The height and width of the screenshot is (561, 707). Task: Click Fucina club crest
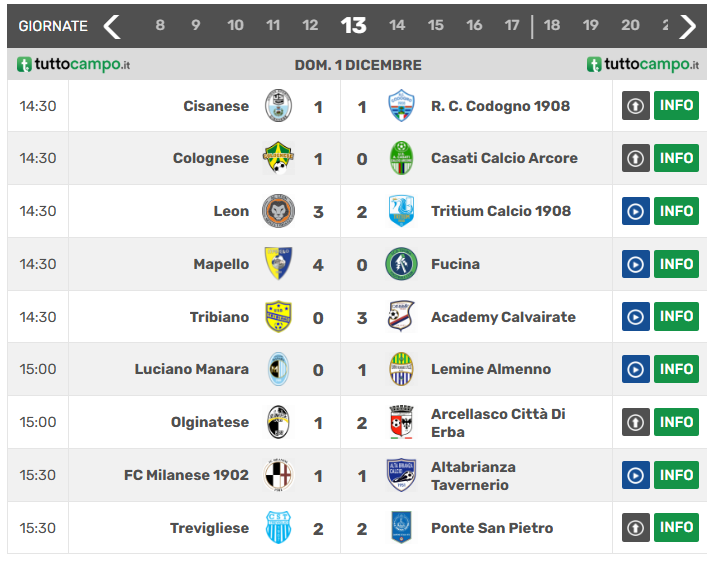(401, 264)
